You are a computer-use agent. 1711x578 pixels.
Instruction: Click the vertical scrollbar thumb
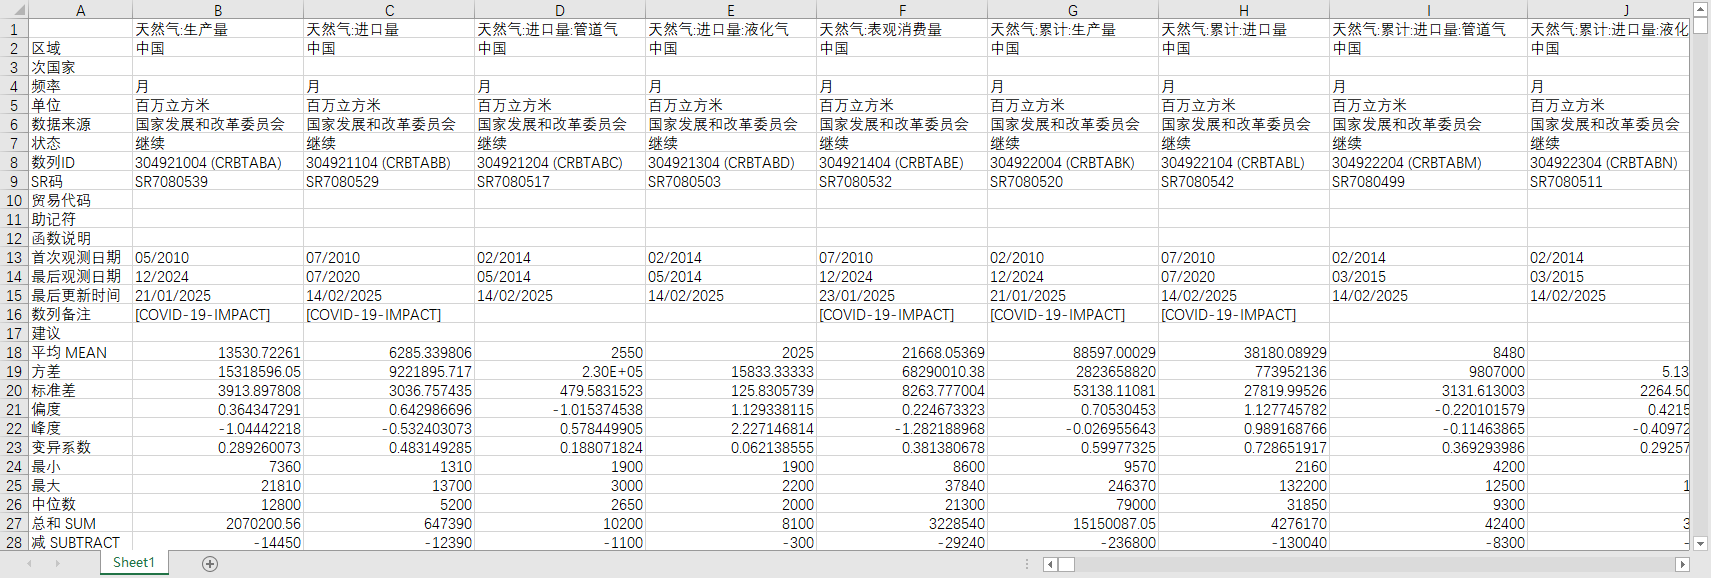[1701, 26]
